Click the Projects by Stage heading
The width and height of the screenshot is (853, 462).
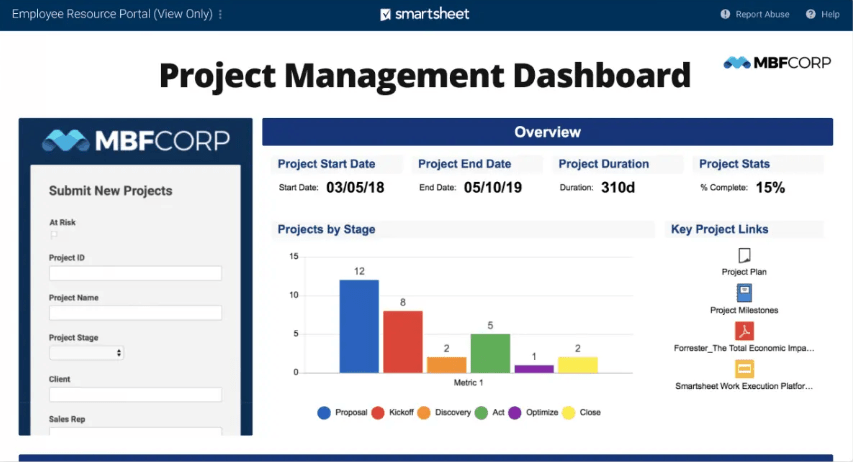click(x=326, y=229)
